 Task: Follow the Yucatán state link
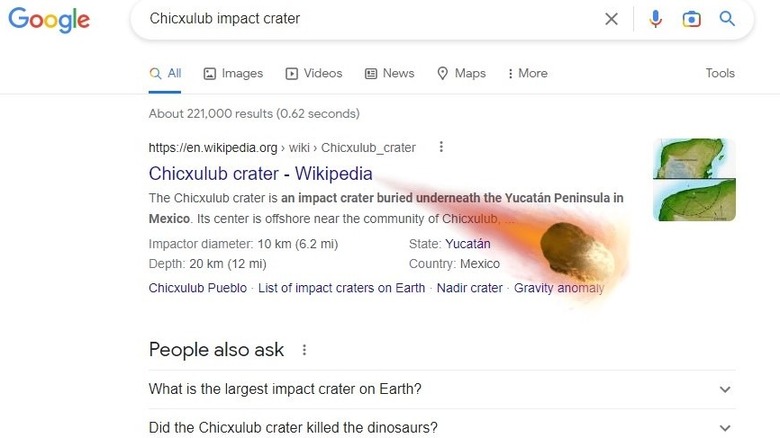(x=467, y=244)
